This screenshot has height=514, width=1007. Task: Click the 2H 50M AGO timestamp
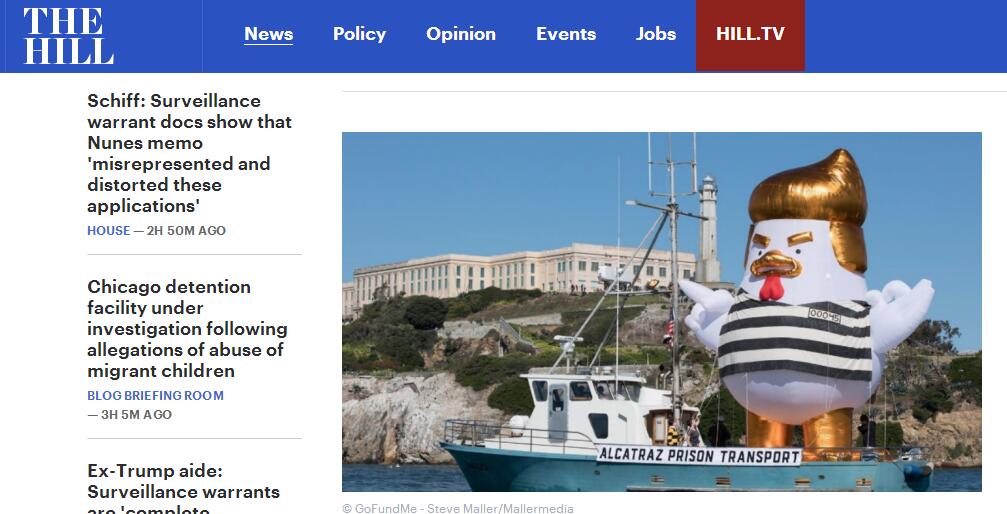coord(186,231)
